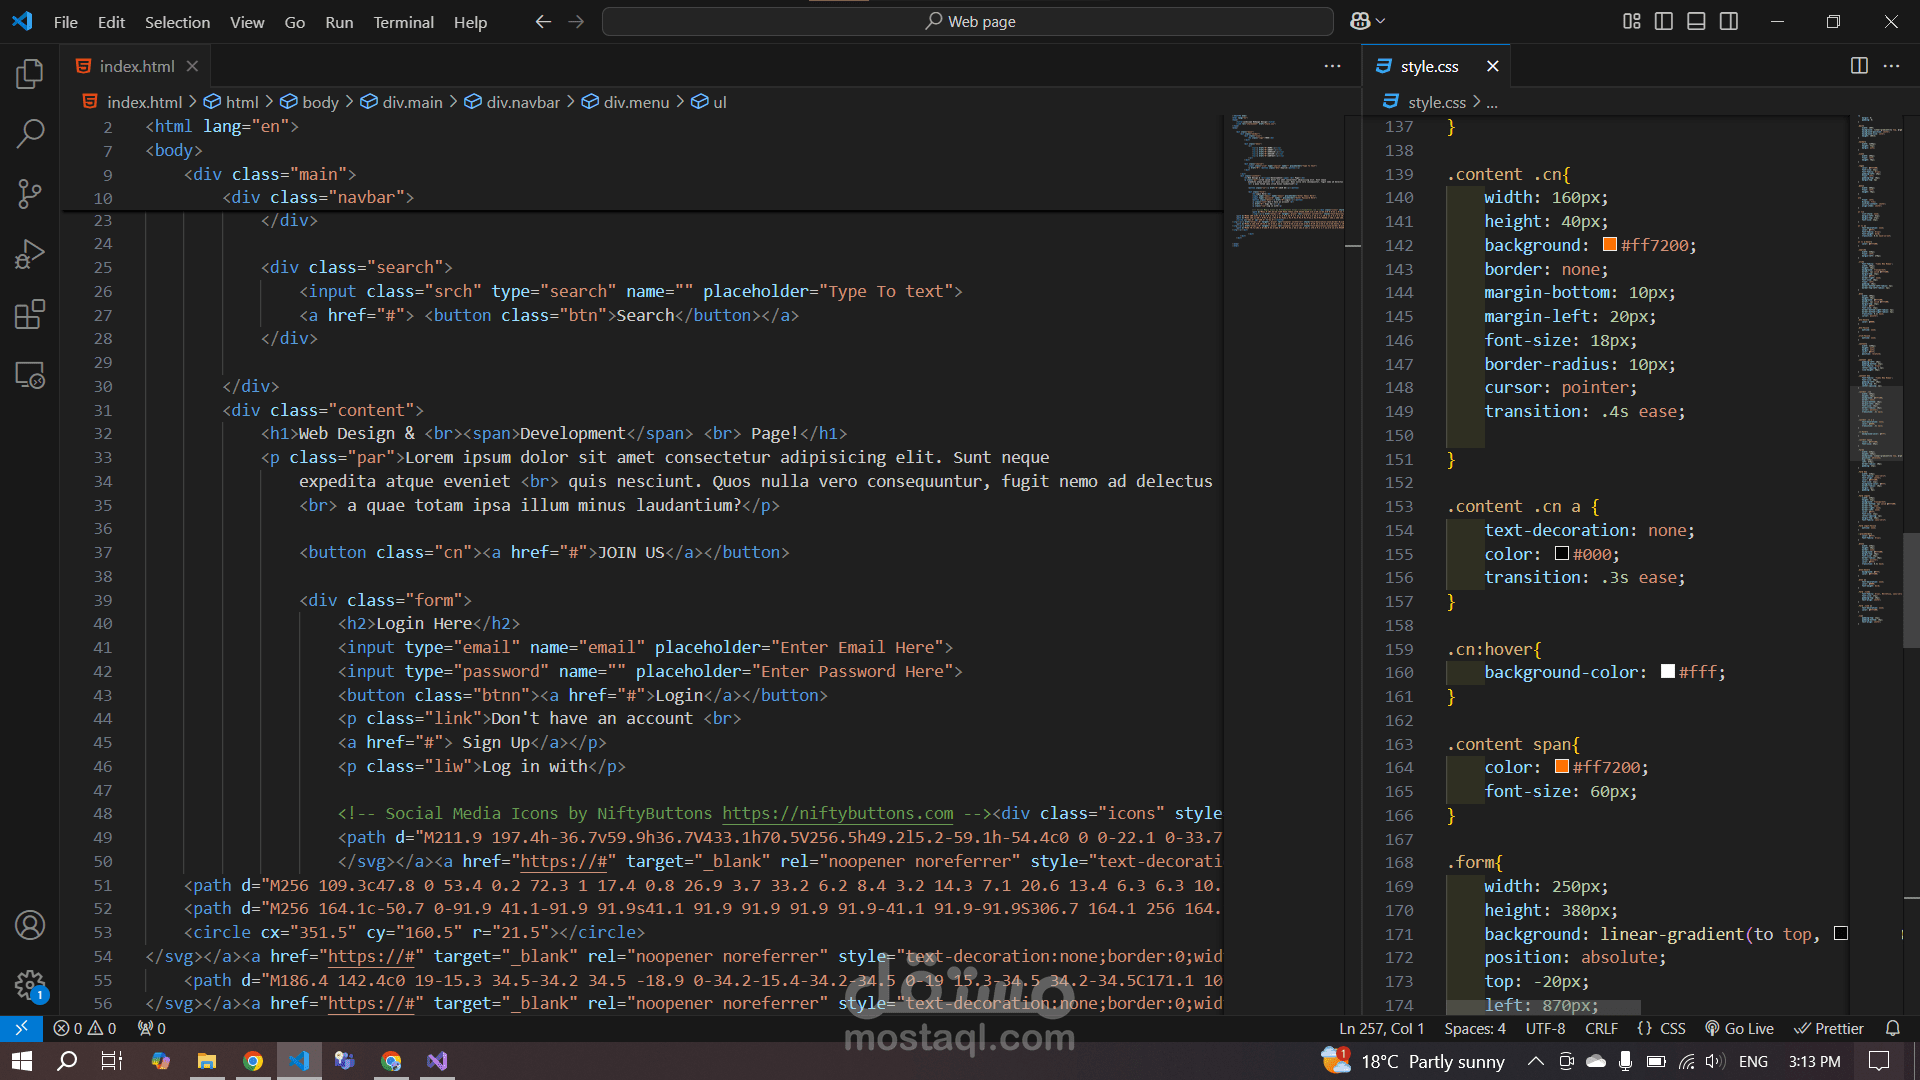Open the Search view in activity bar
1920x1080 pixels.
[x=30, y=133]
